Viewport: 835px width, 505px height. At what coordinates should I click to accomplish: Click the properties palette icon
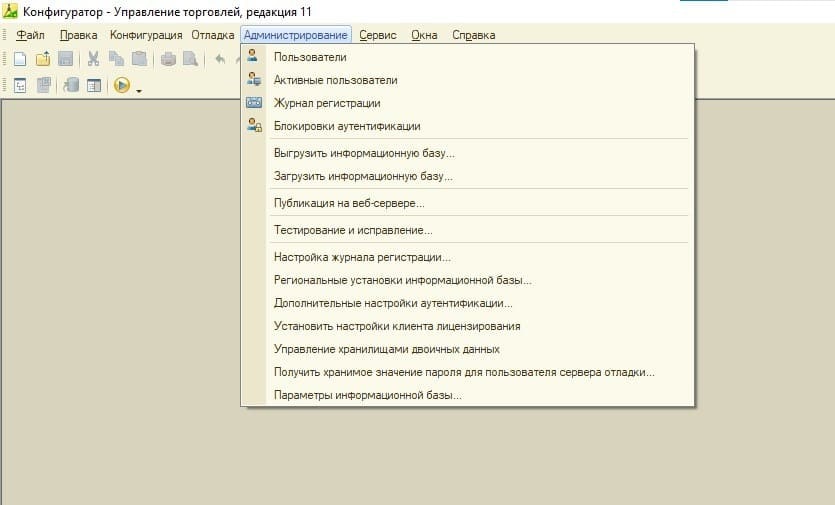tap(94, 85)
